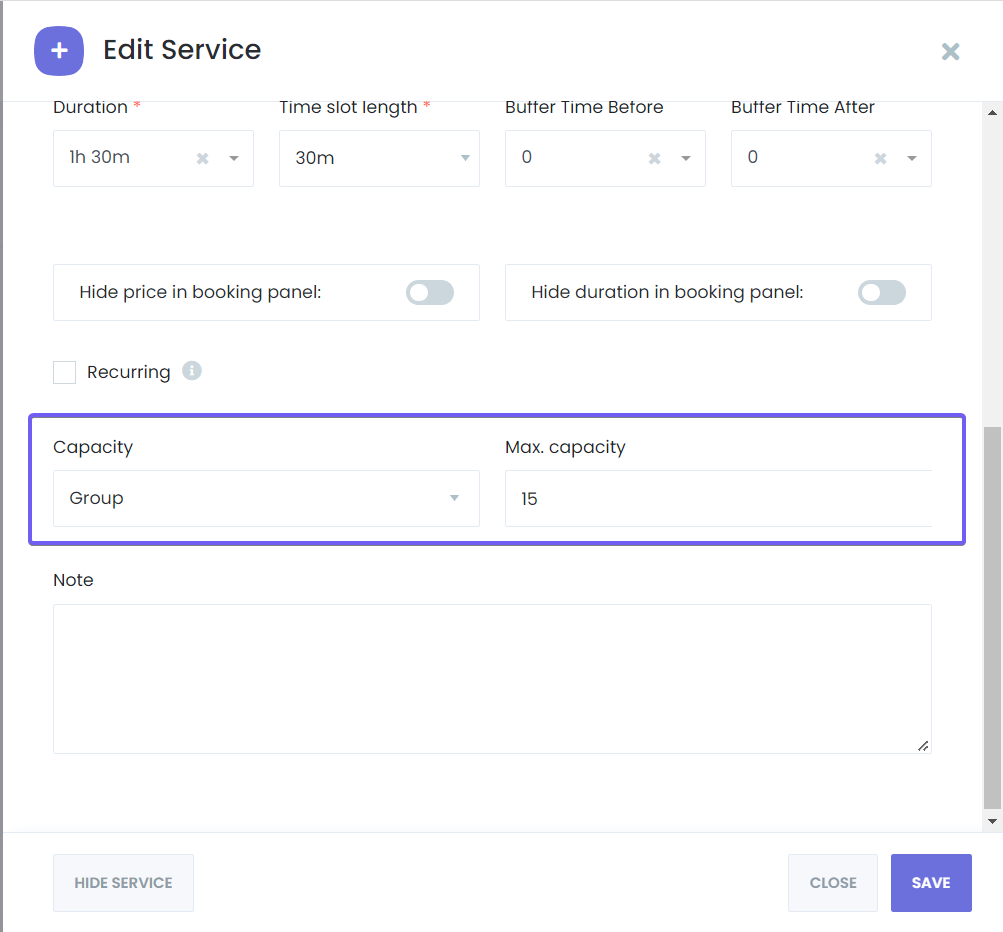Toggle Hide price in booking panel
The image size is (1003, 932).
pos(429,292)
